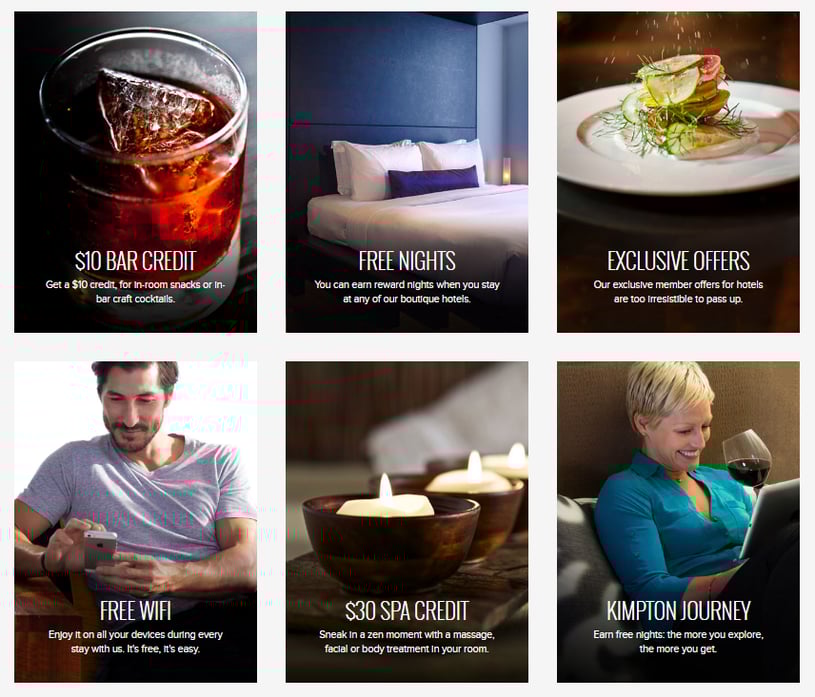Open the $30 Spa Credit card
This screenshot has width=815, height=697.
[x=407, y=522]
